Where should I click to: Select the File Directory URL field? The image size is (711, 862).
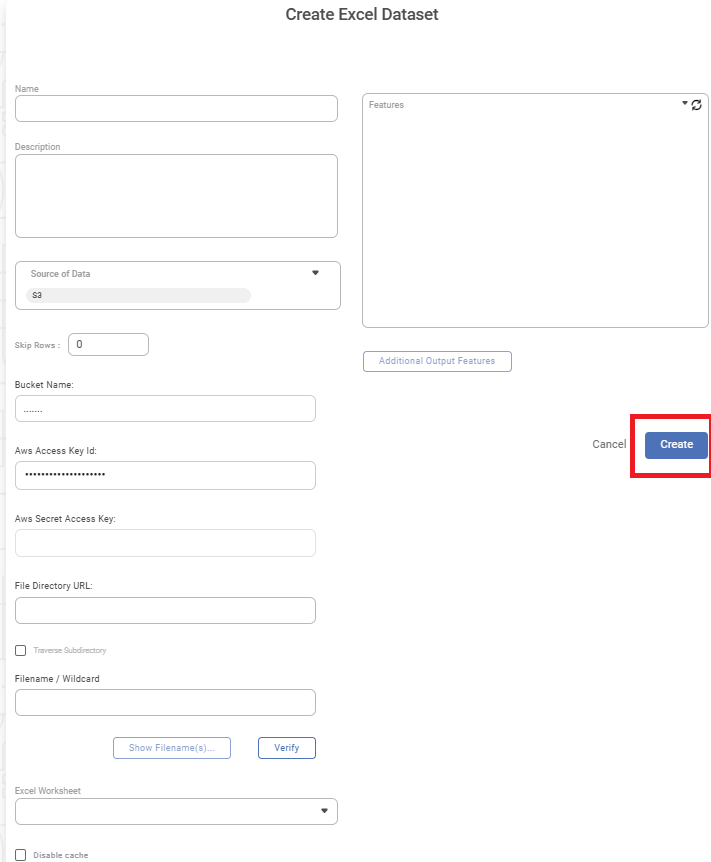point(165,611)
